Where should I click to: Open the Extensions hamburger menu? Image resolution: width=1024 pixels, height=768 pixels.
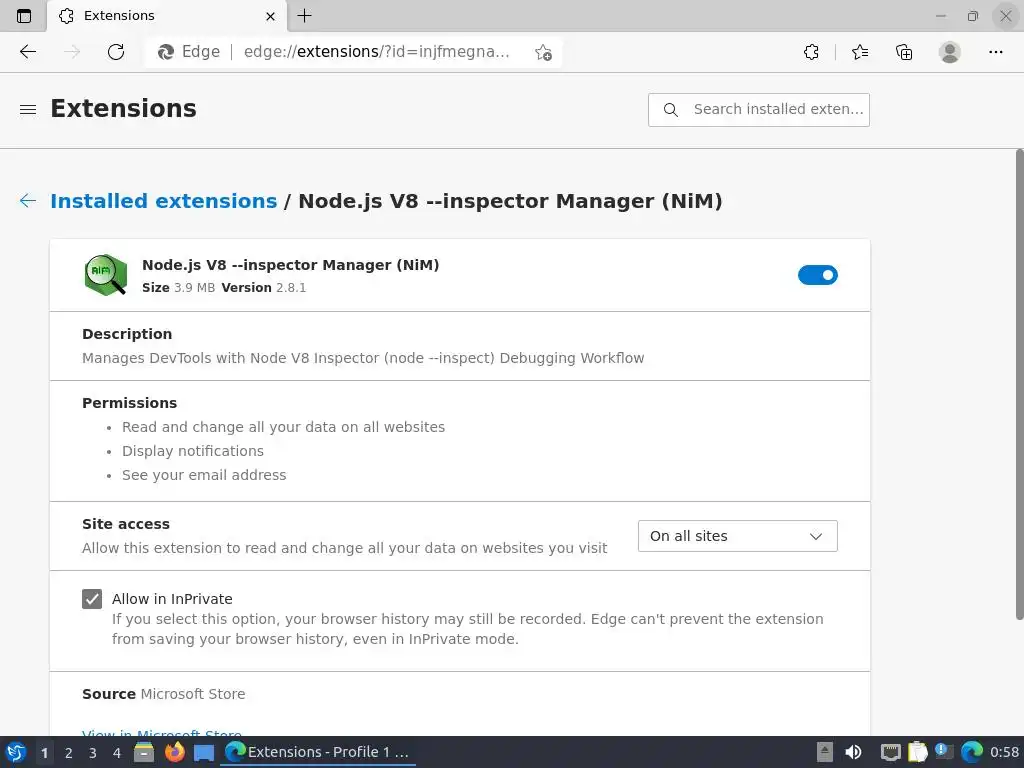click(x=28, y=110)
